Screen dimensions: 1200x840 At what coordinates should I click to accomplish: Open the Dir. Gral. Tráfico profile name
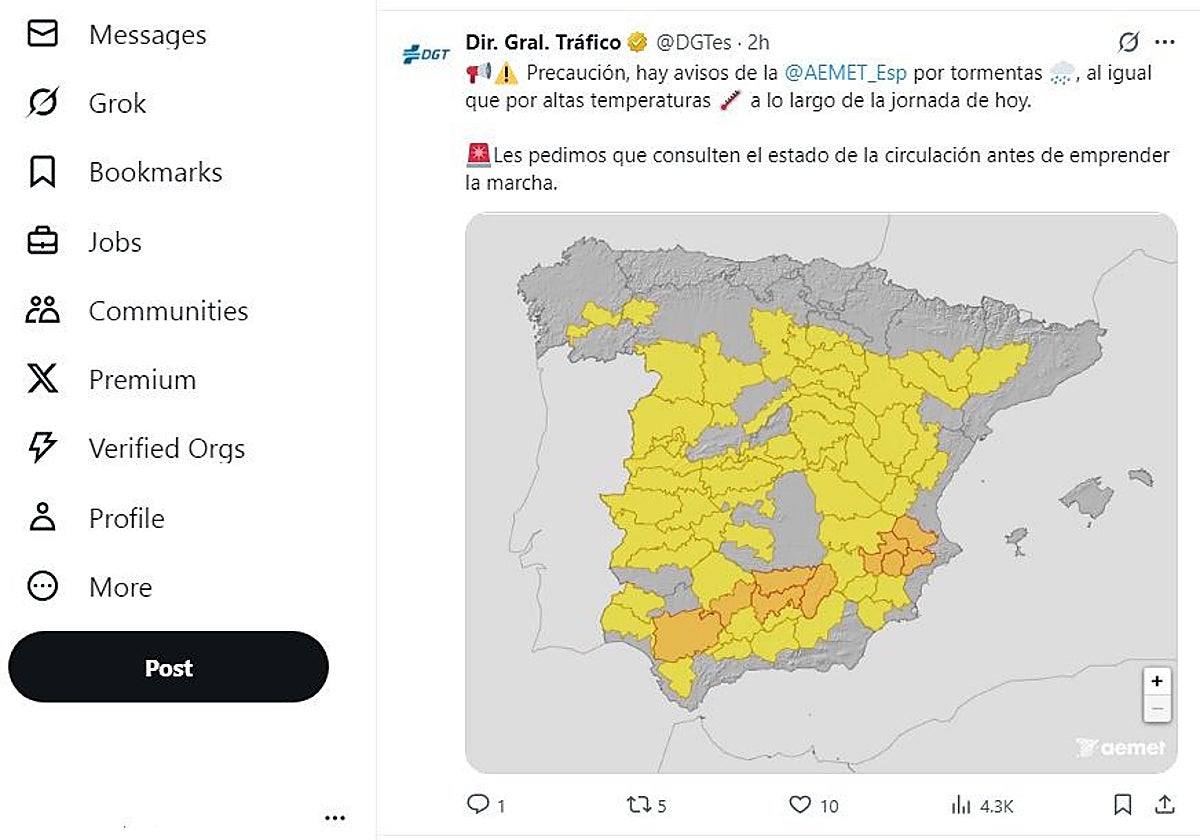[543, 42]
